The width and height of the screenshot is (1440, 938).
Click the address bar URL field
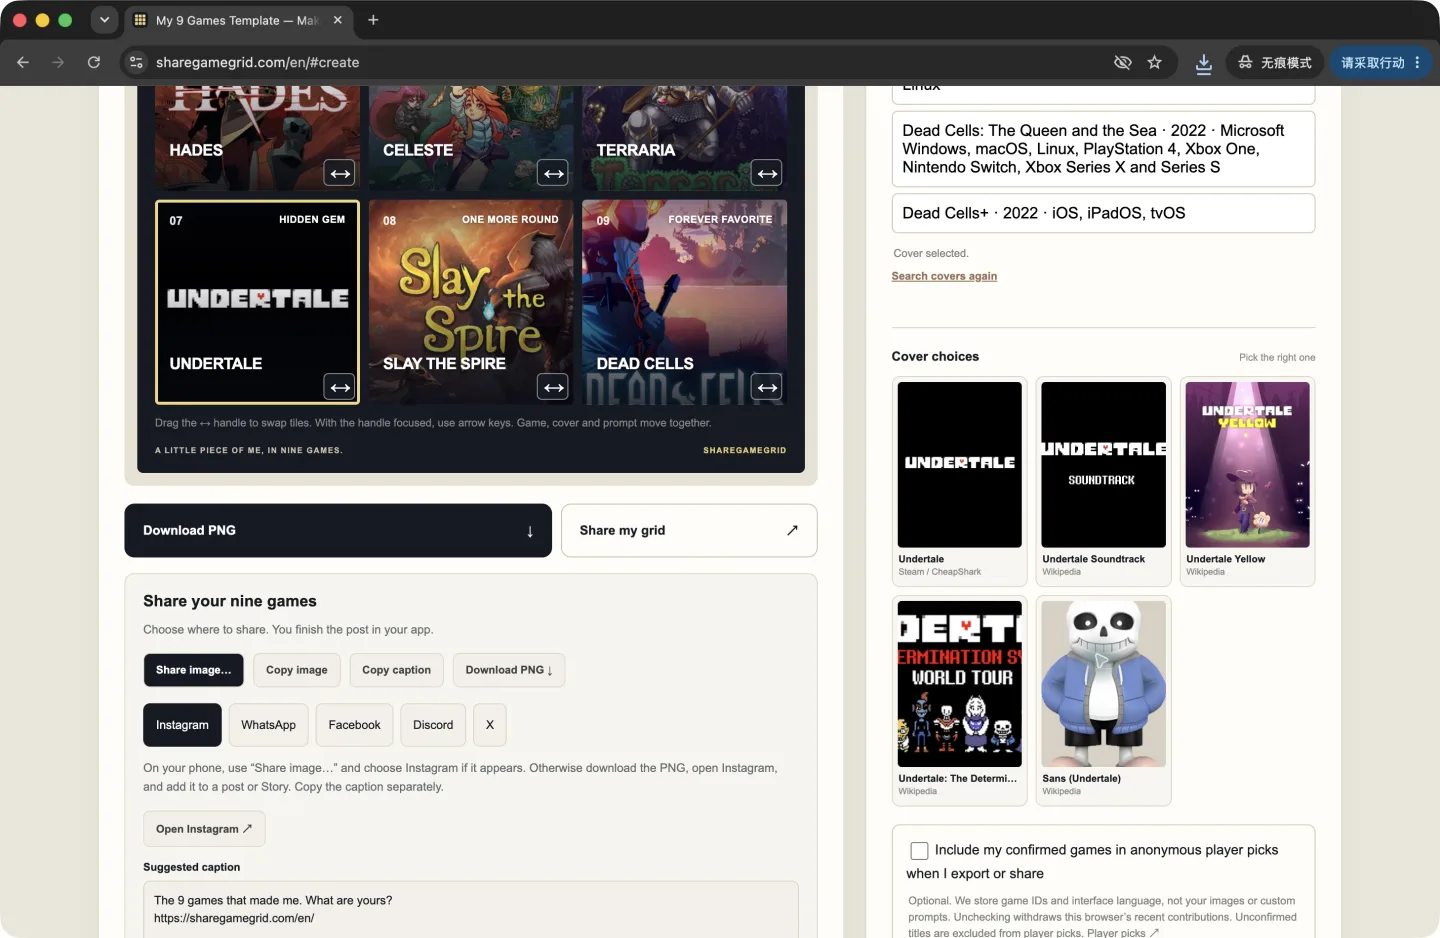click(620, 62)
